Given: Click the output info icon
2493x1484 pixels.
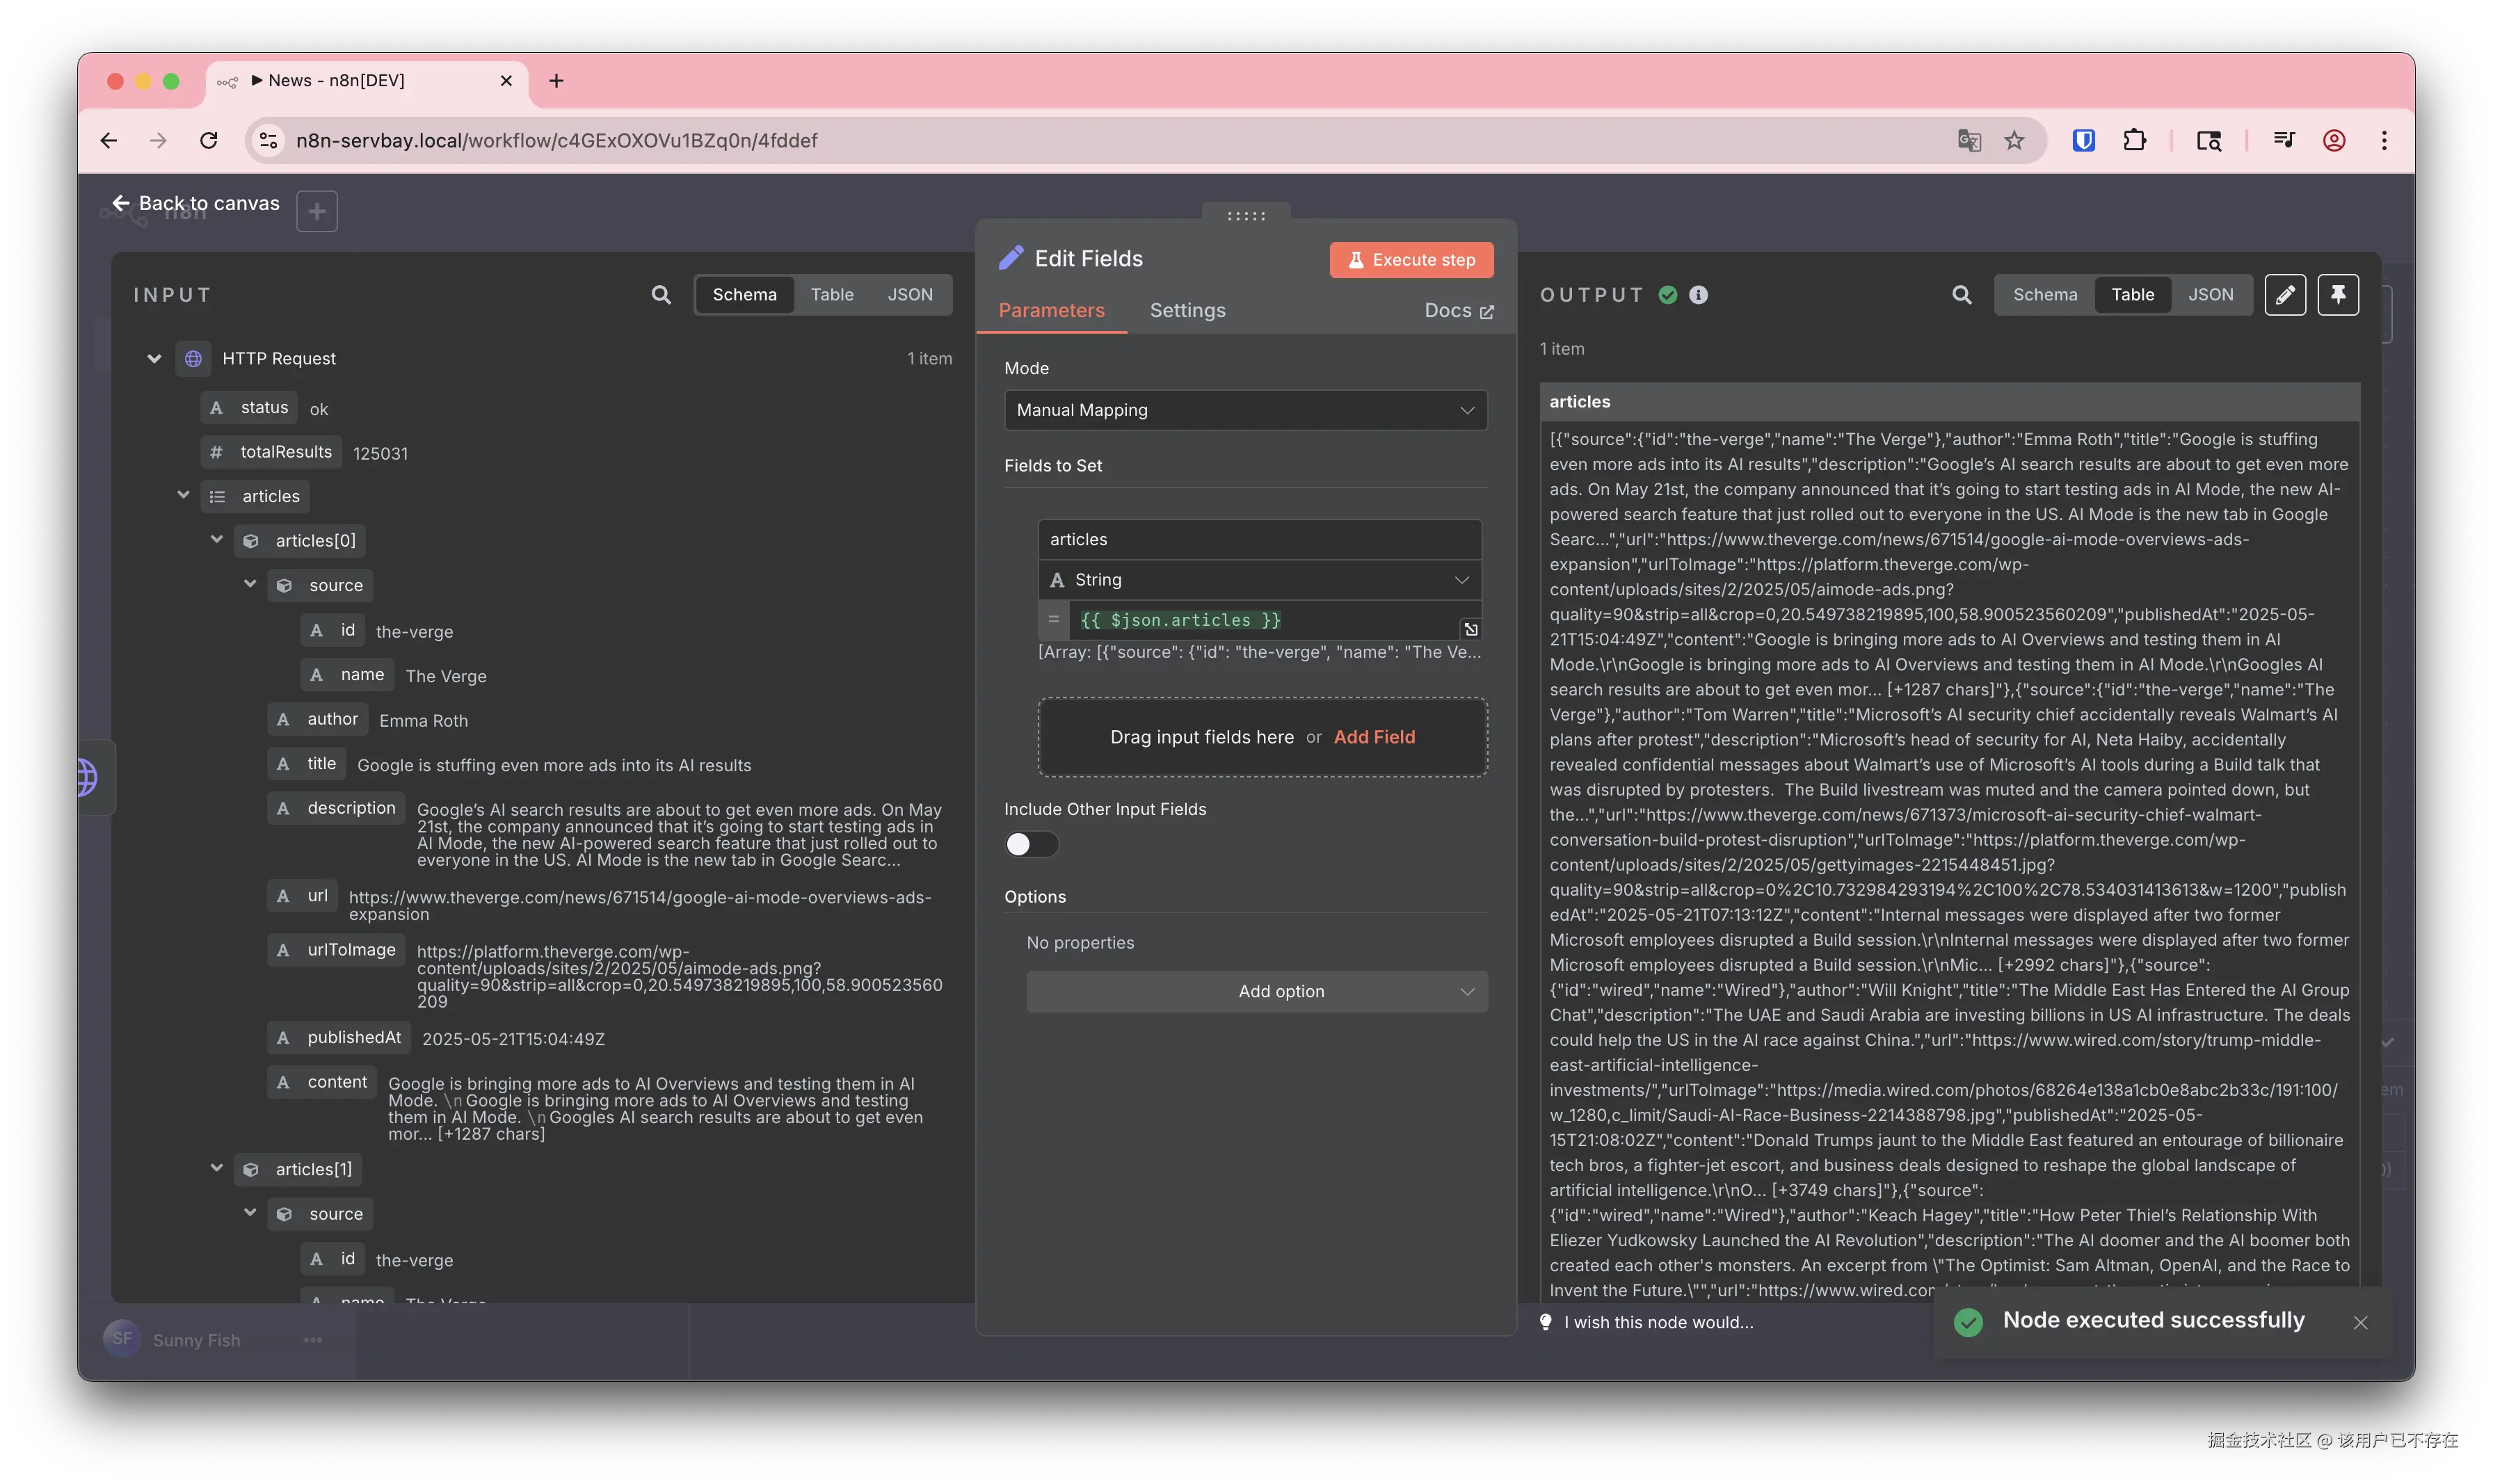Looking at the screenshot, I should tap(1698, 295).
